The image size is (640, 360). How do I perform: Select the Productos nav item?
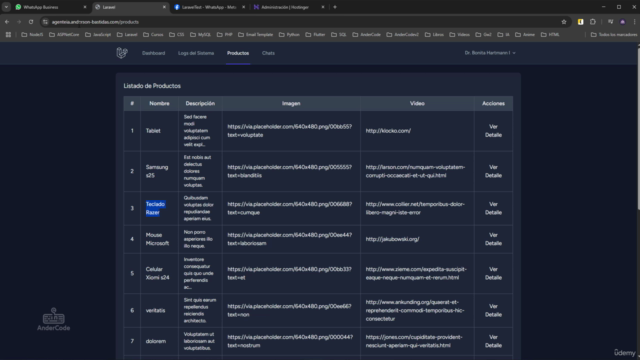(238, 53)
